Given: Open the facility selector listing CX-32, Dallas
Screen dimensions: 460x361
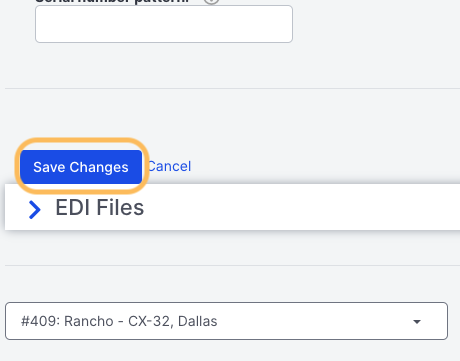Looking at the screenshot, I should [226, 321].
